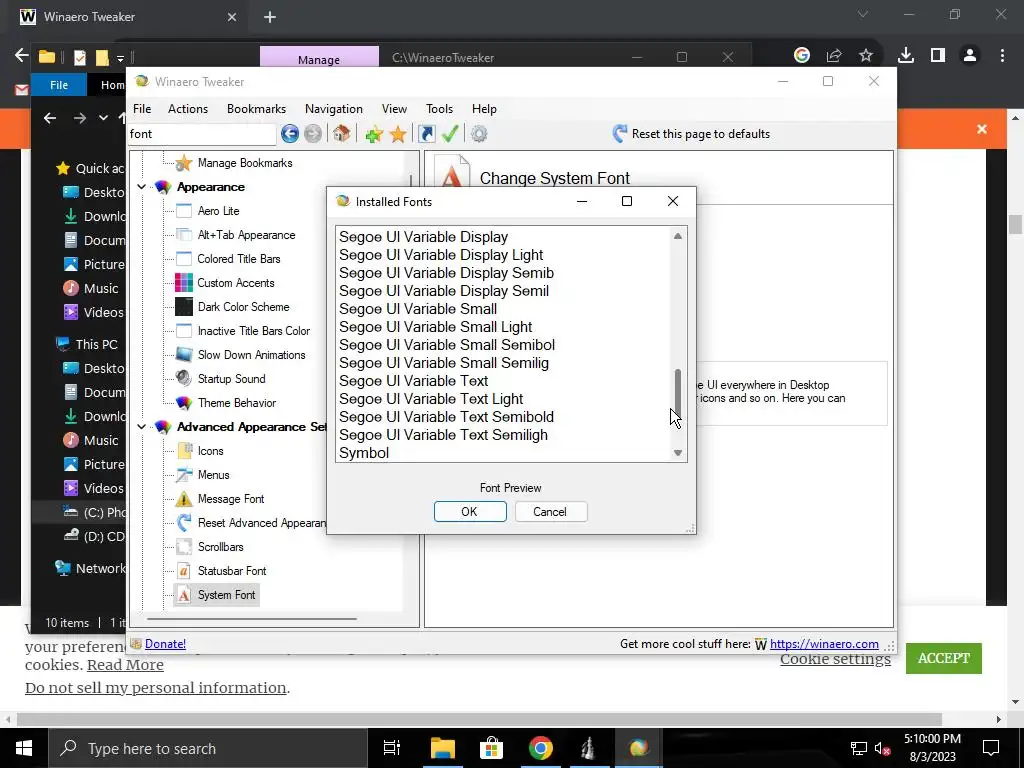Go to the Home page icon
This screenshot has width=1024, height=768.
coord(342,134)
